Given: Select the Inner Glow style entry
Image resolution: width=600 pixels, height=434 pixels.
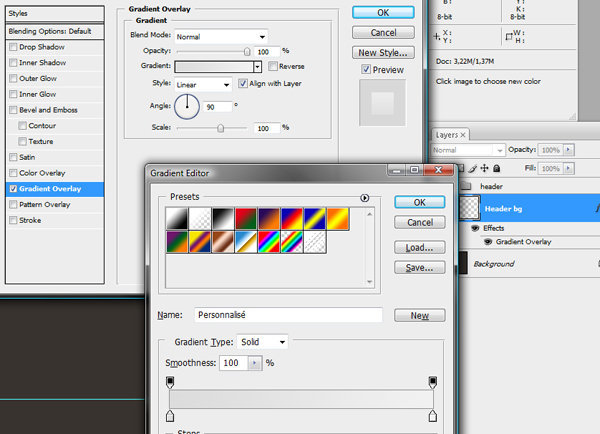Looking at the screenshot, I should (55, 94).
